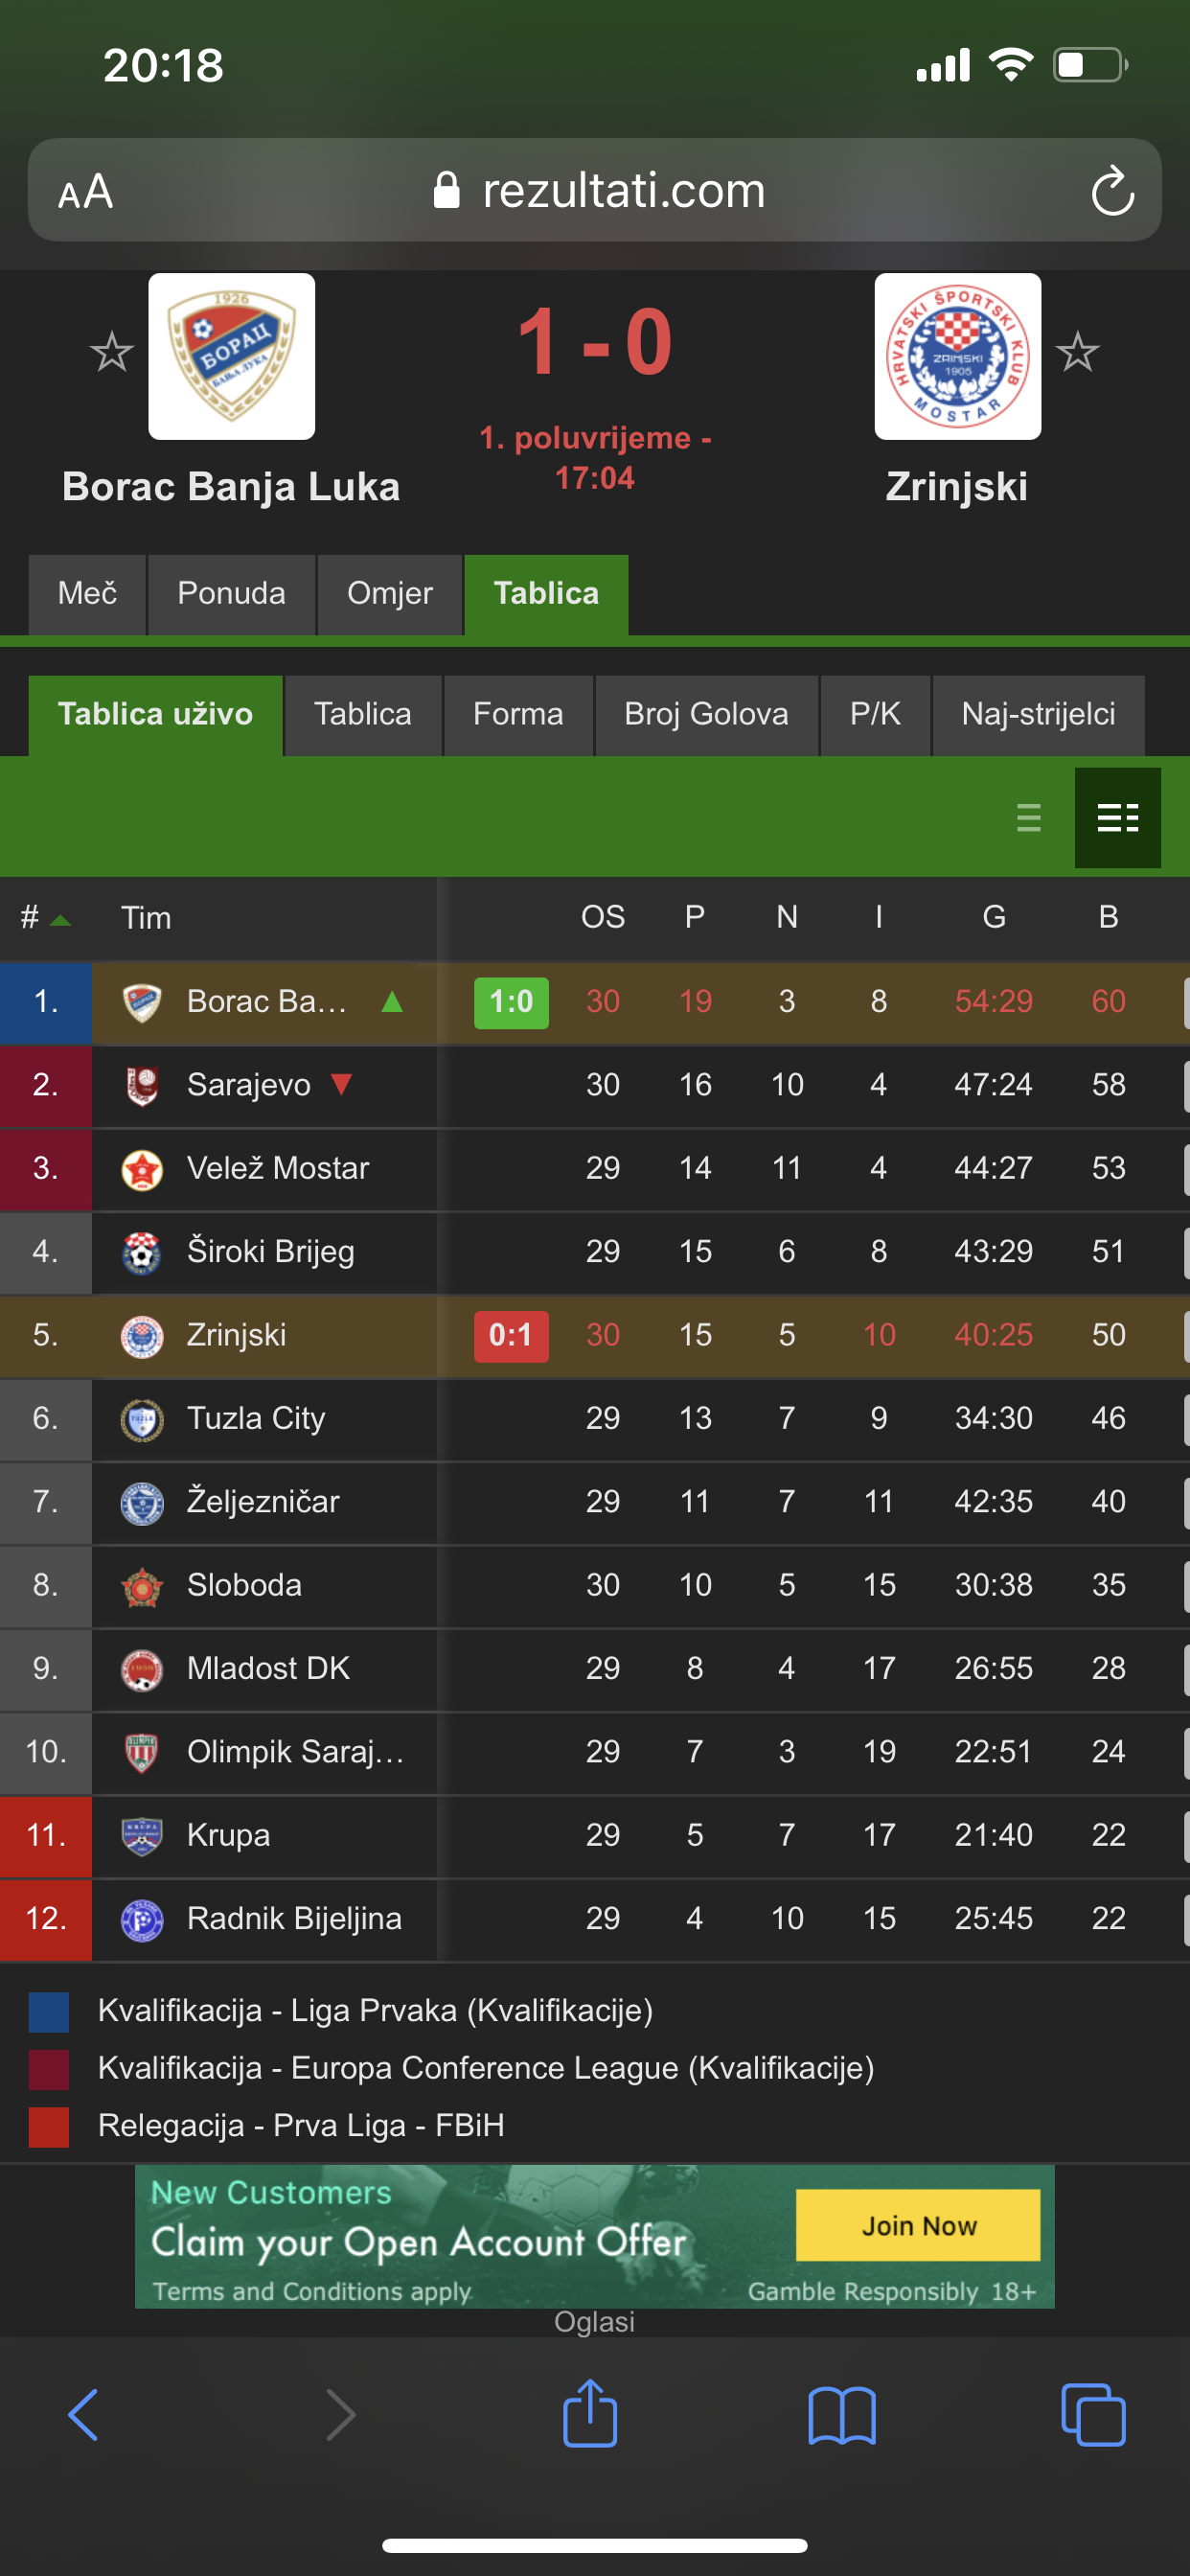The width and height of the screenshot is (1190, 2576).
Task: Tap the Borac Banja Luka club crest
Action: 232,356
